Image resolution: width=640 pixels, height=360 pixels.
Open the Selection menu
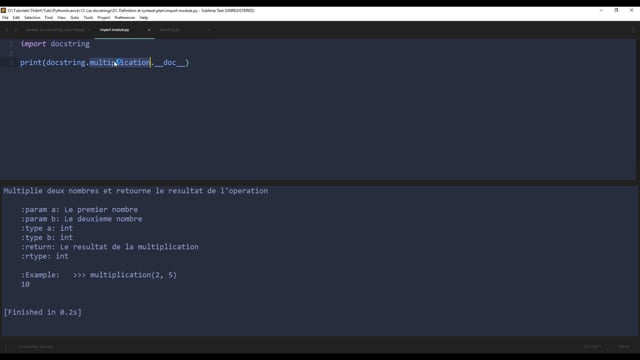[32, 18]
